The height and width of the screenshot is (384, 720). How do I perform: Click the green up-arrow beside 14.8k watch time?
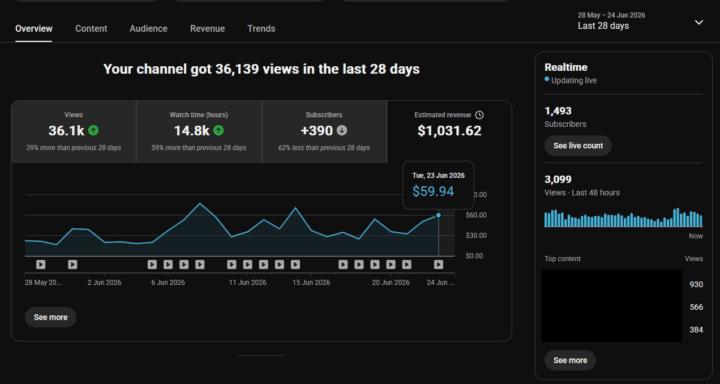click(x=219, y=130)
